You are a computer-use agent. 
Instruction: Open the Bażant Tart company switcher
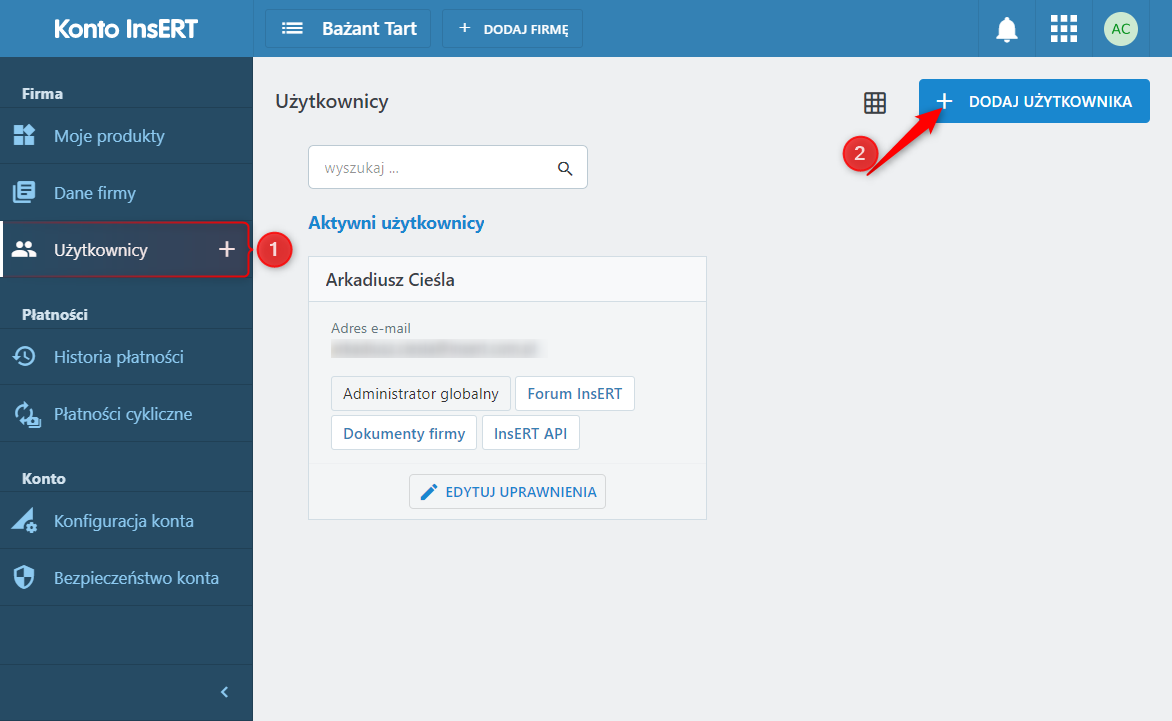(x=348, y=29)
